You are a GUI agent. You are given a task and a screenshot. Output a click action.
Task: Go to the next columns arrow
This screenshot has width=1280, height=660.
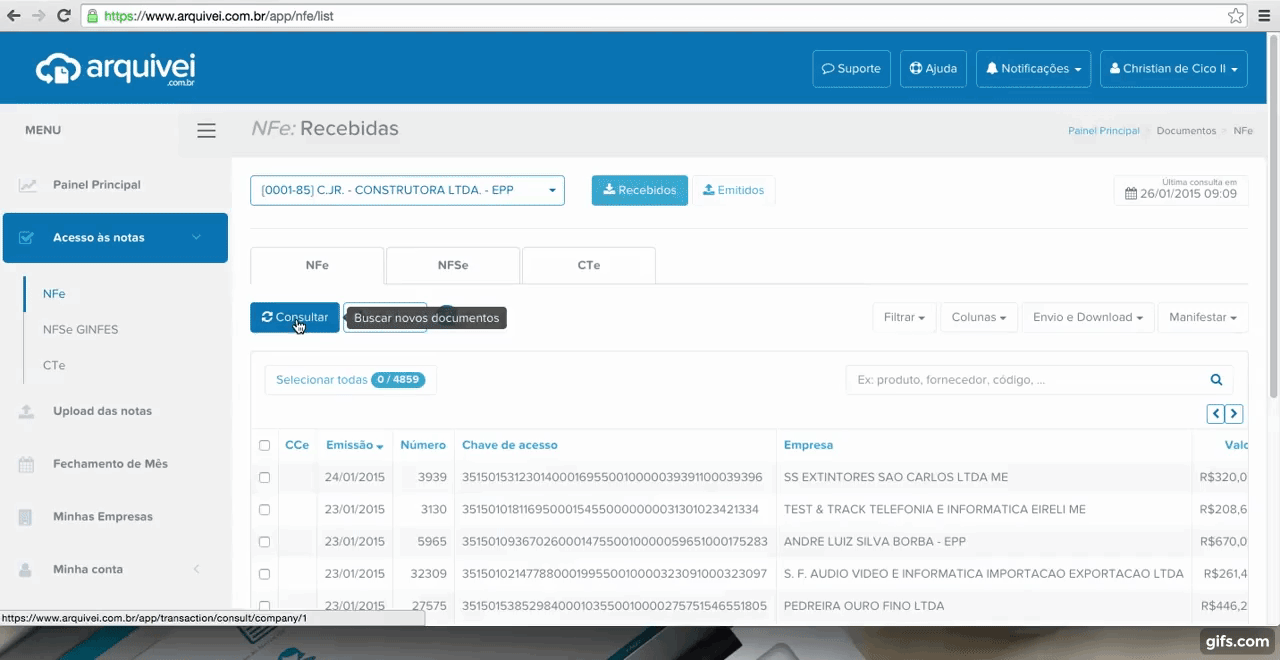1234,413
